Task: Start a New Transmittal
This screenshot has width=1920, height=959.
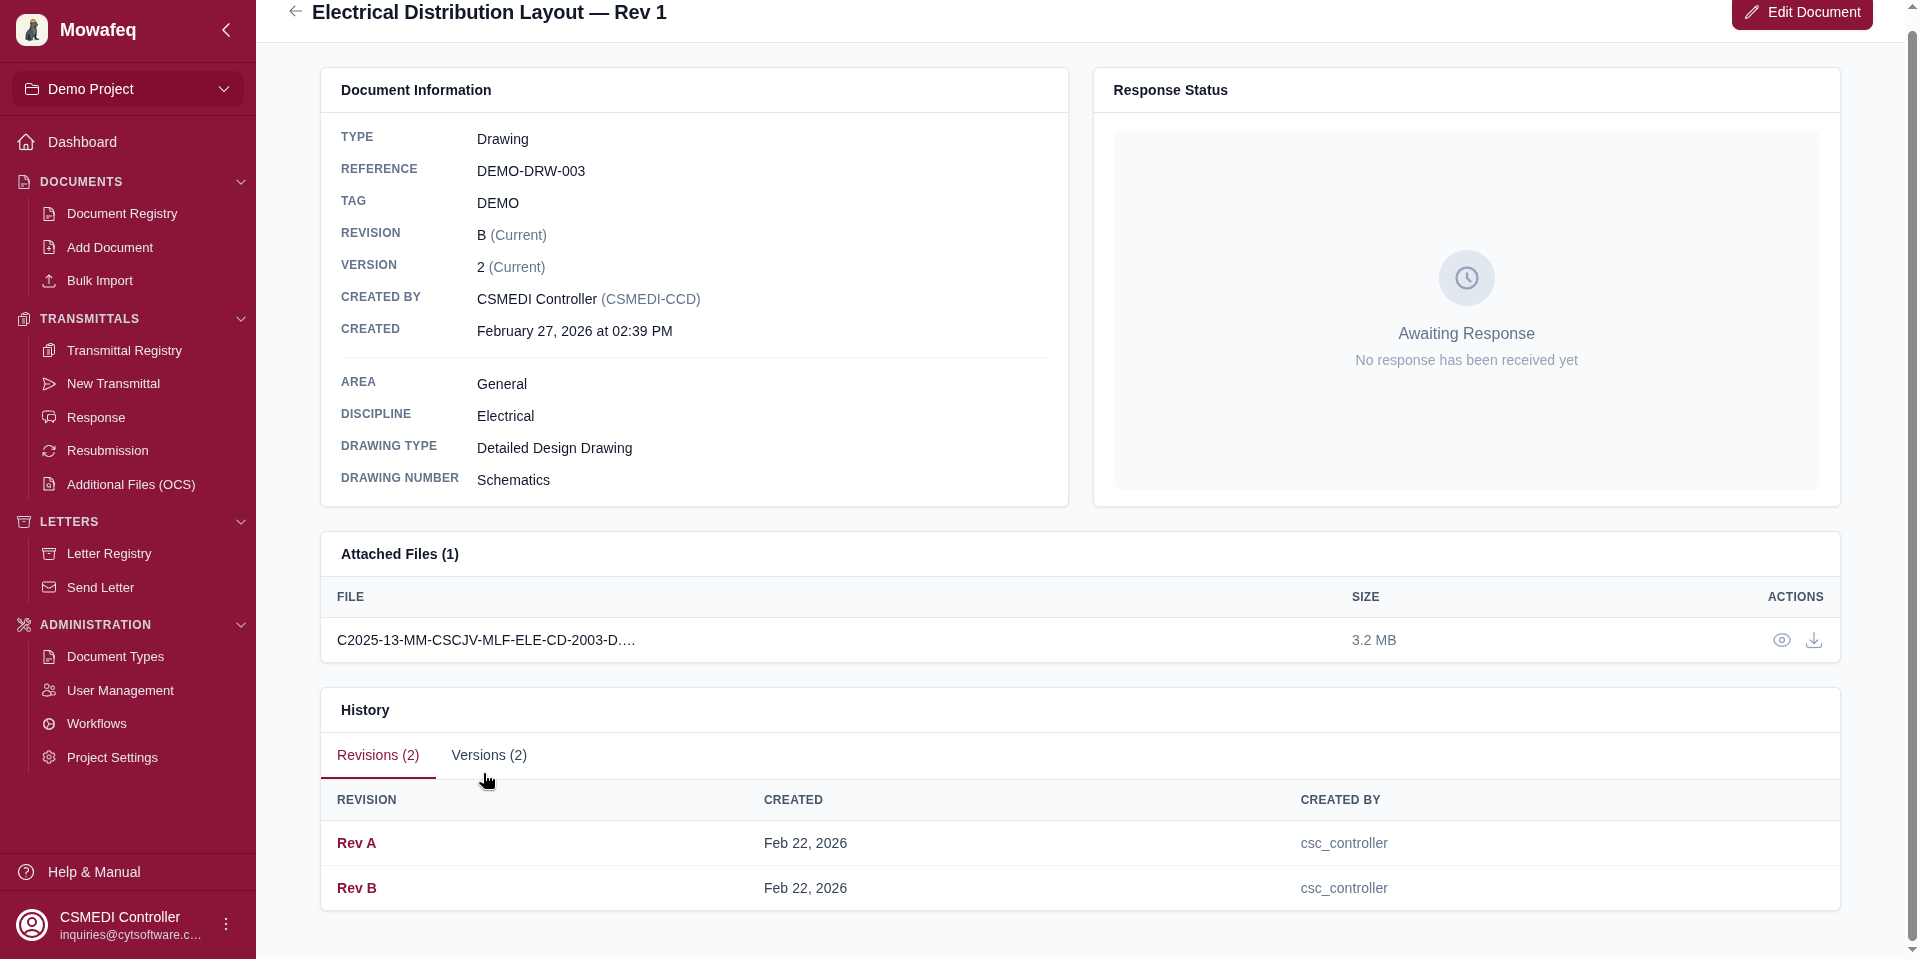Action: click(113, 383)
